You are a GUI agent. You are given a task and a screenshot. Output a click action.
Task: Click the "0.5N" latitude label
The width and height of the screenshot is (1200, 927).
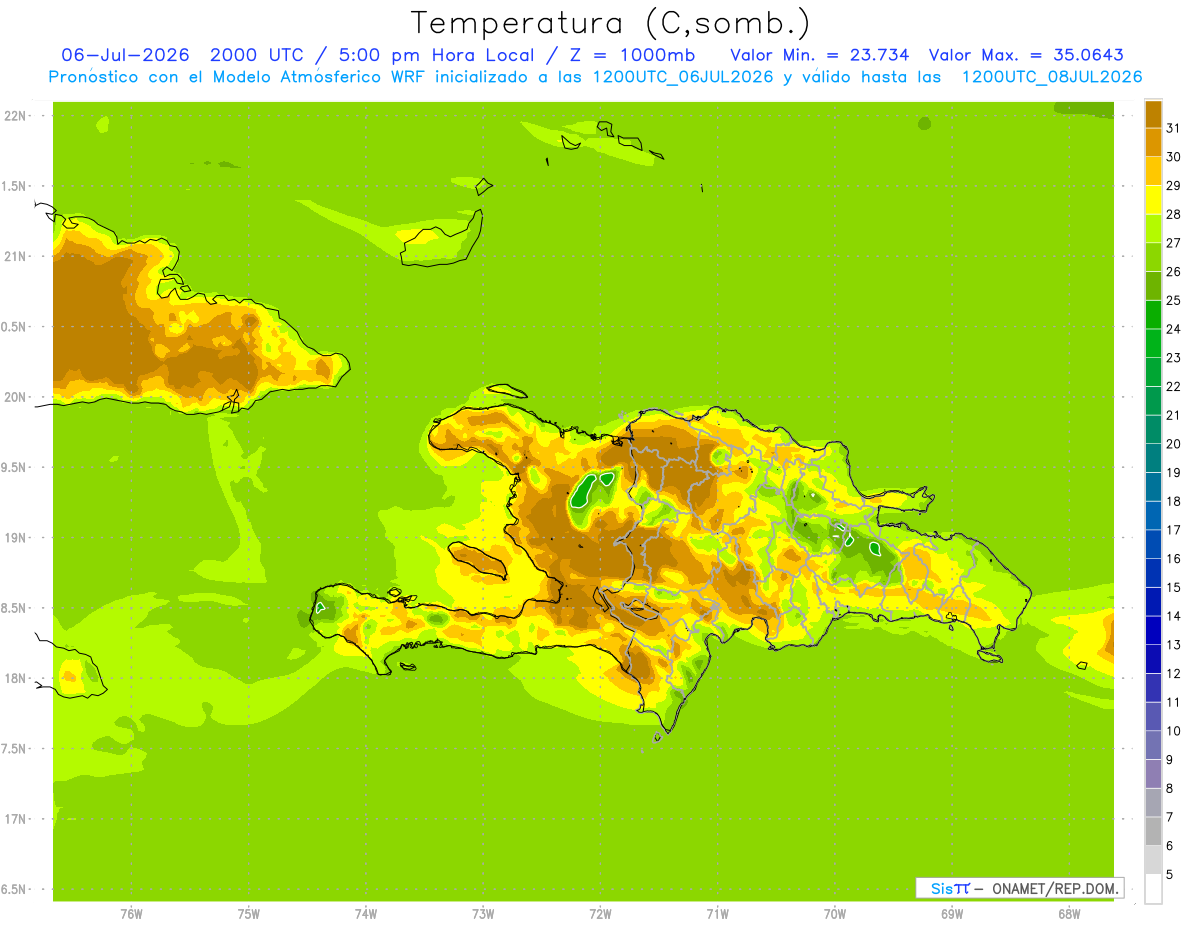[x=15, y=327]
